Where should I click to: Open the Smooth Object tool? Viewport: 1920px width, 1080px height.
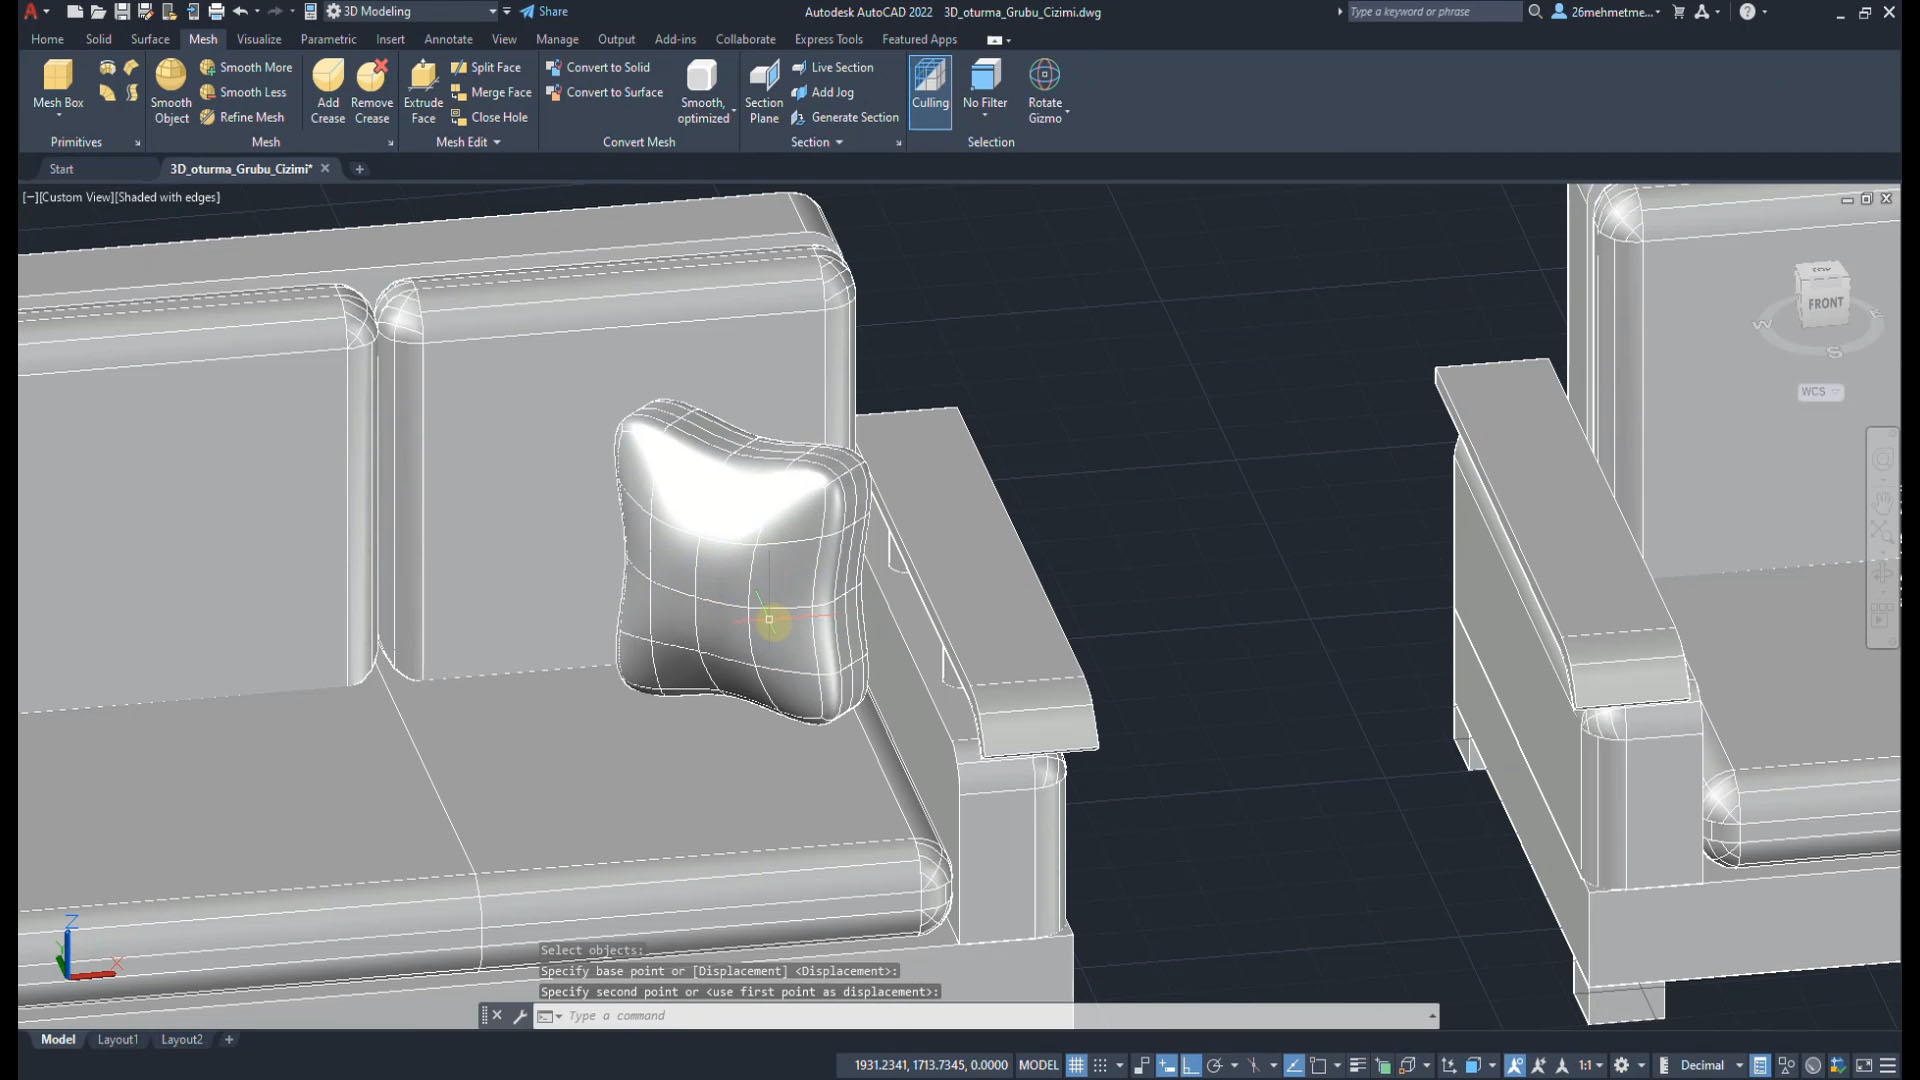pos(170,92)
